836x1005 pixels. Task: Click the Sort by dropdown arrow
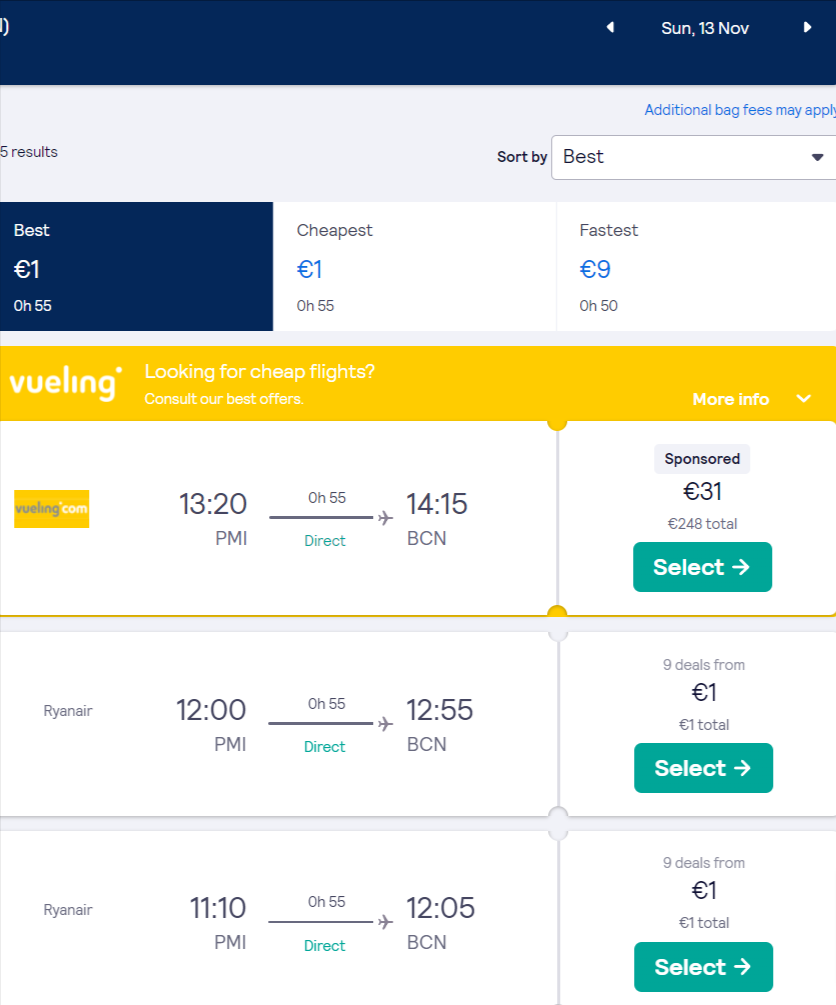[x=817, y=158]
